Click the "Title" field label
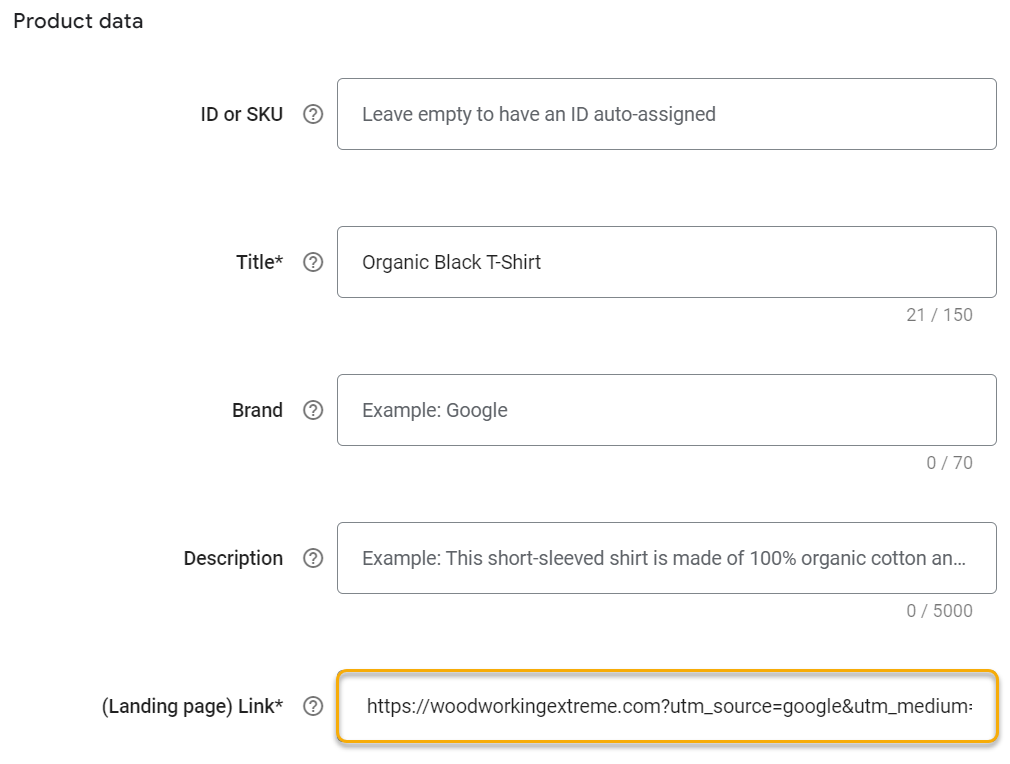 click(255, 262)
